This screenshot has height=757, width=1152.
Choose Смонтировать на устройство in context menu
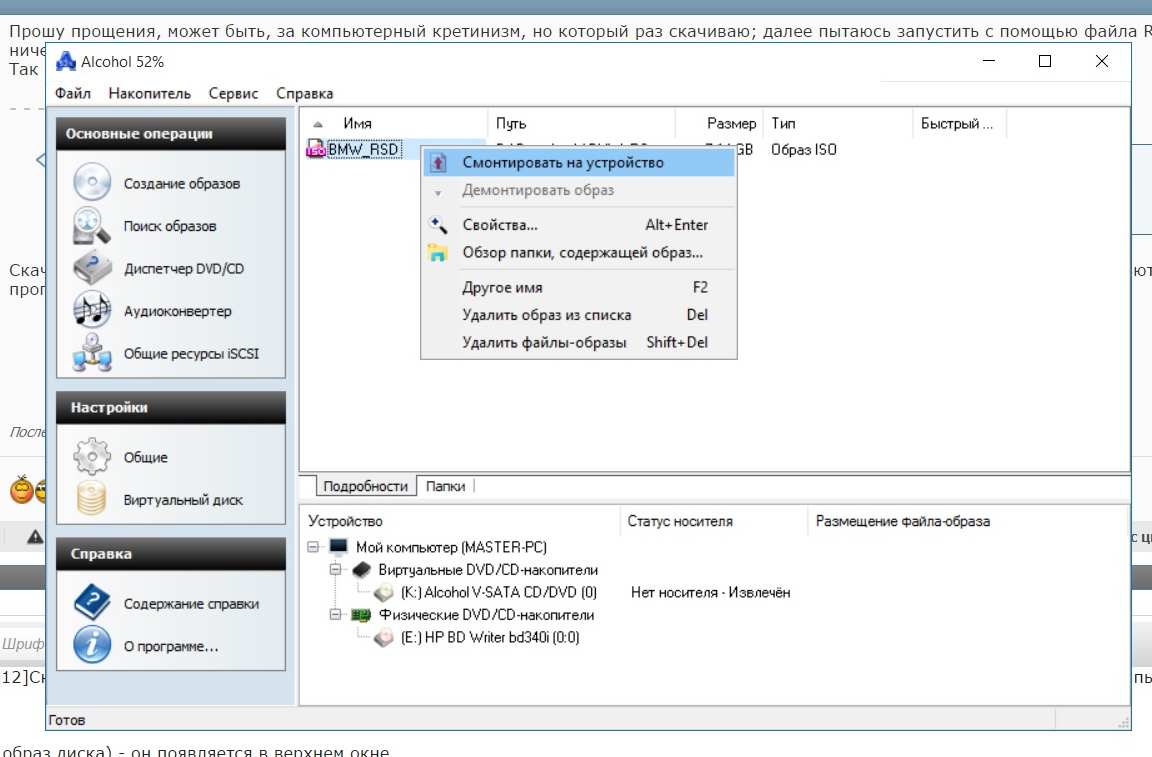coord(562,162)
